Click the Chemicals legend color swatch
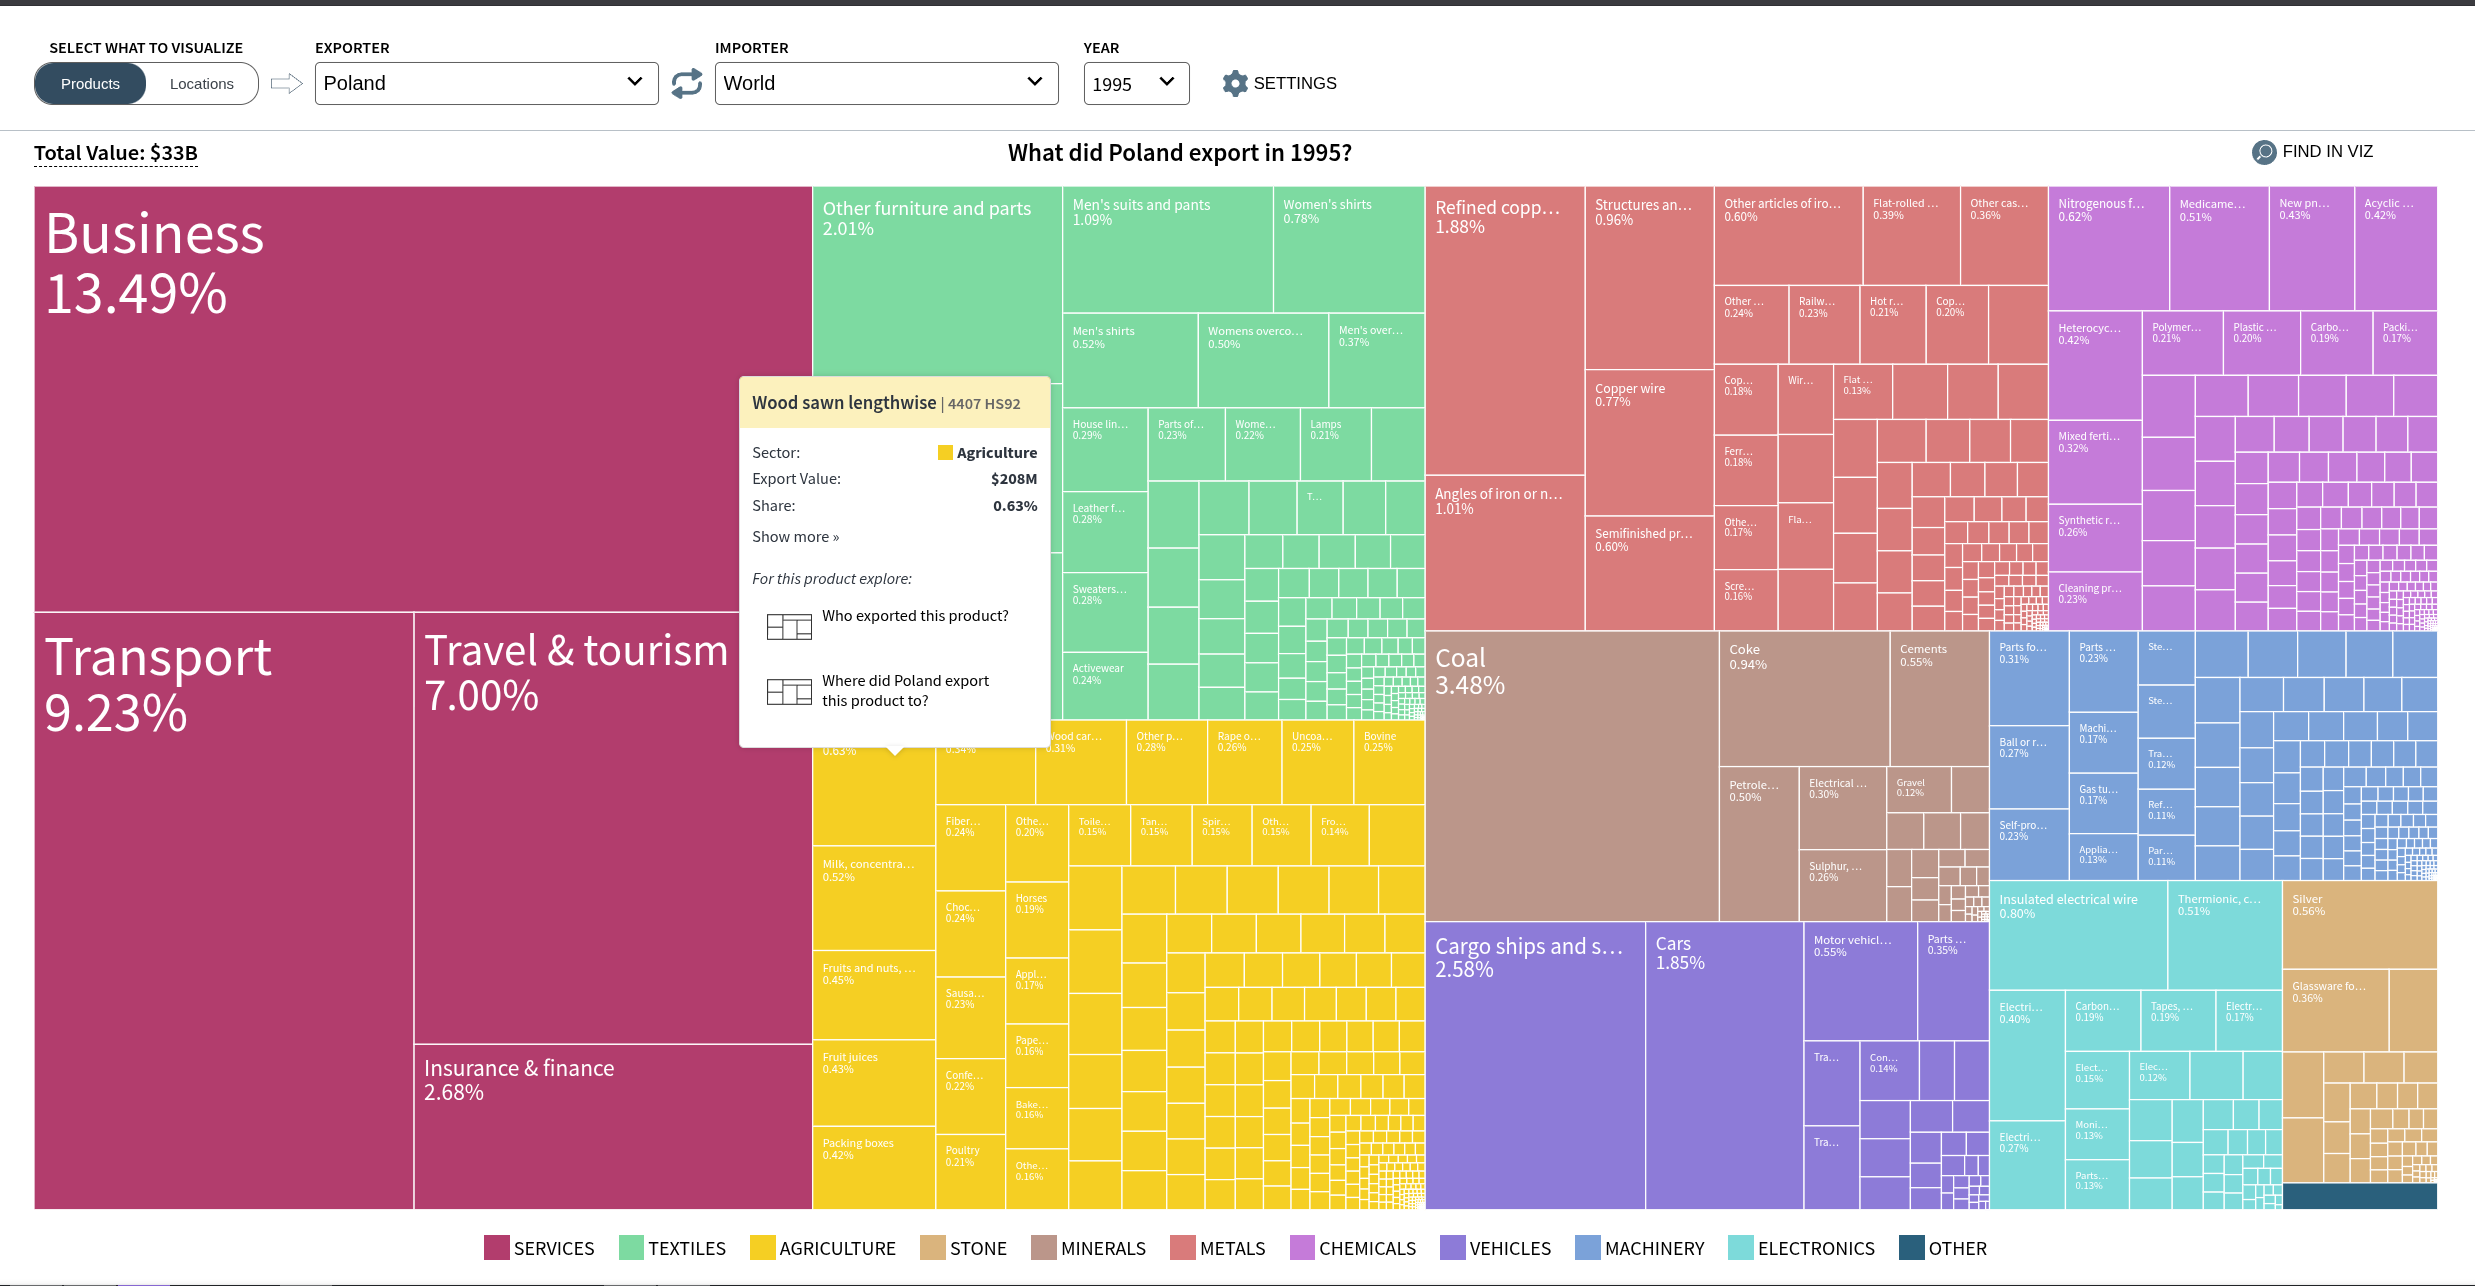Viewport: 2475px width, 1286px height. pyautogui.click(x=1302, y=1247)
